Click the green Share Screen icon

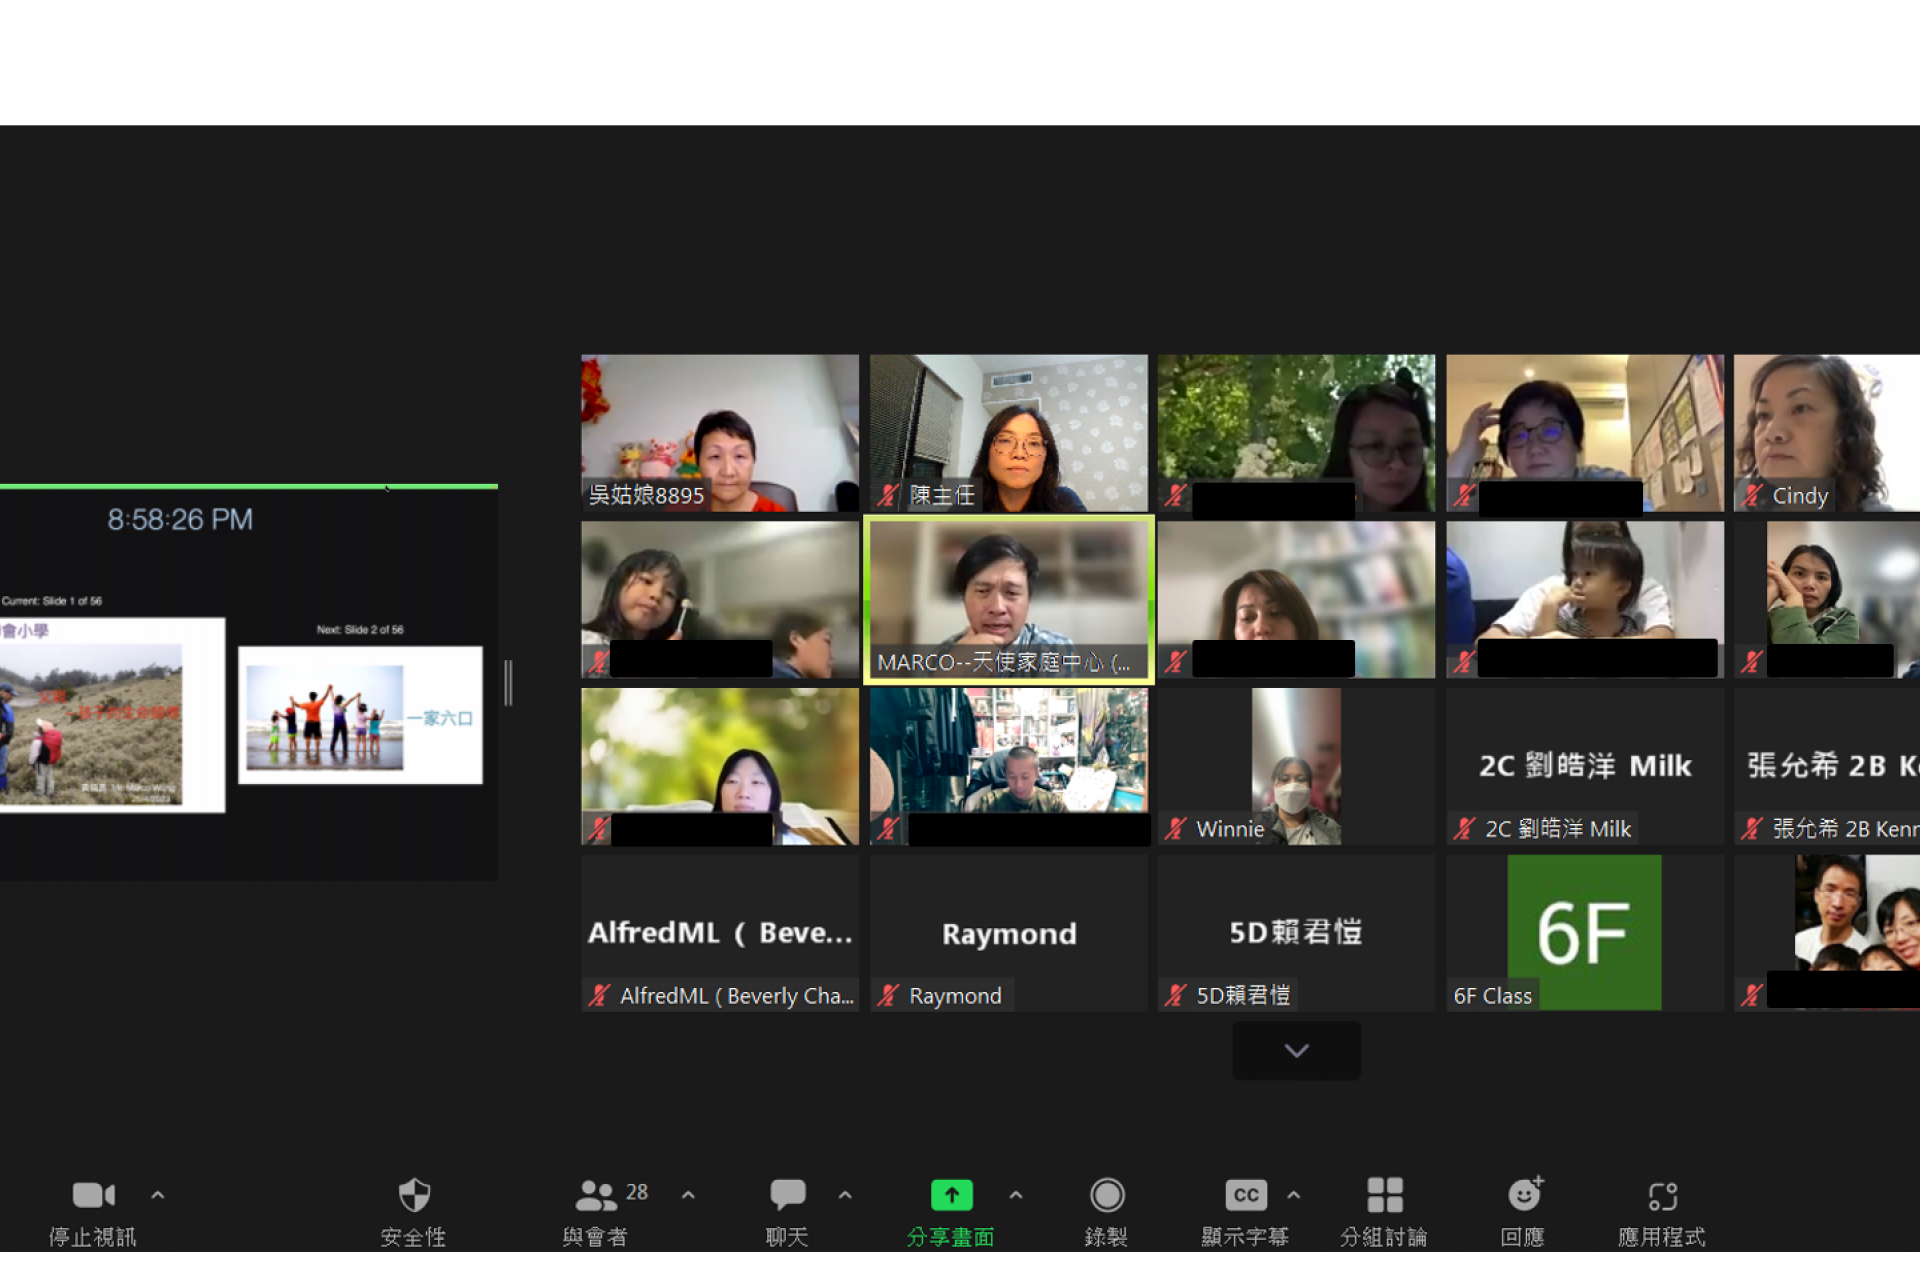coord(951,1194)
